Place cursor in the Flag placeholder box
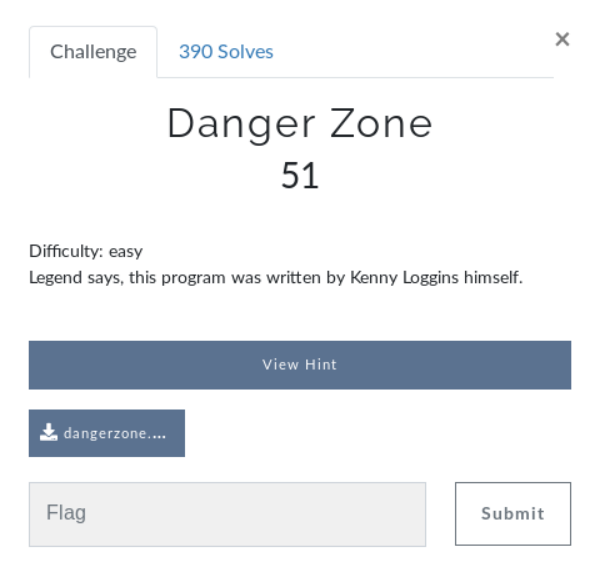This screenshot has height=579, width=591. click(x=227, y=514)
